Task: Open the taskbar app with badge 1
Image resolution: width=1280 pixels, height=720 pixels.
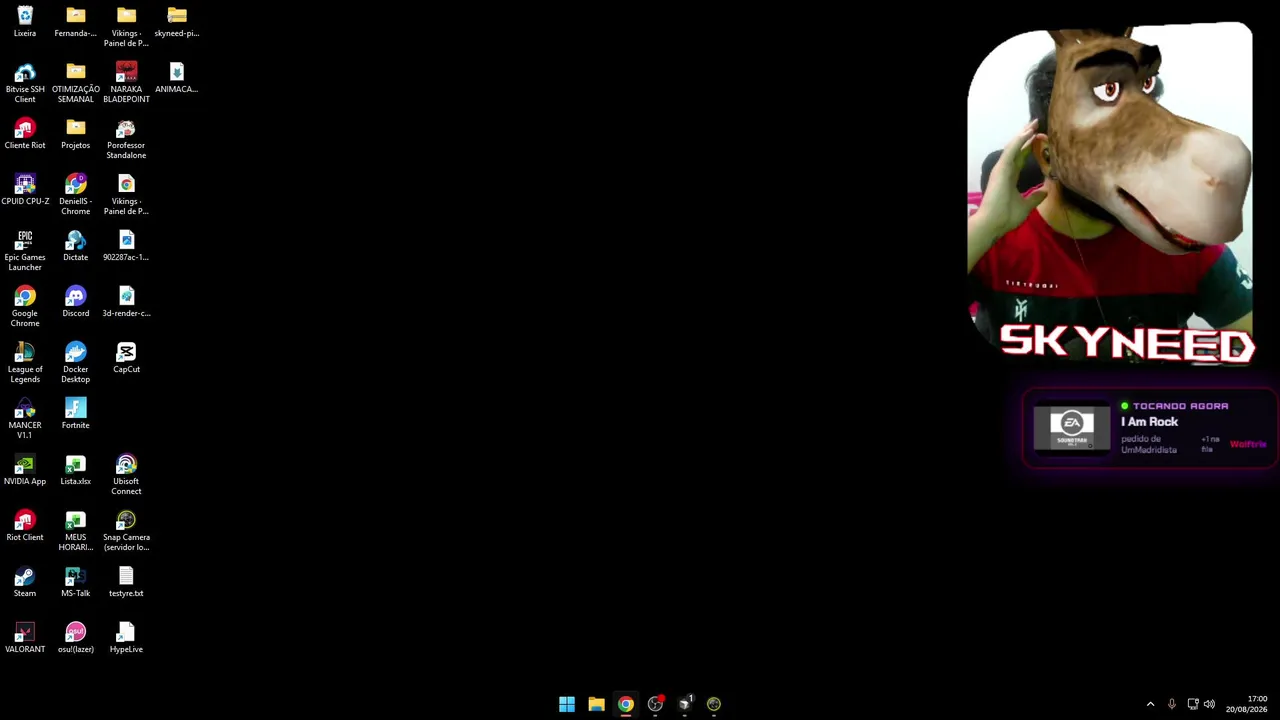Action: [685, 704]
